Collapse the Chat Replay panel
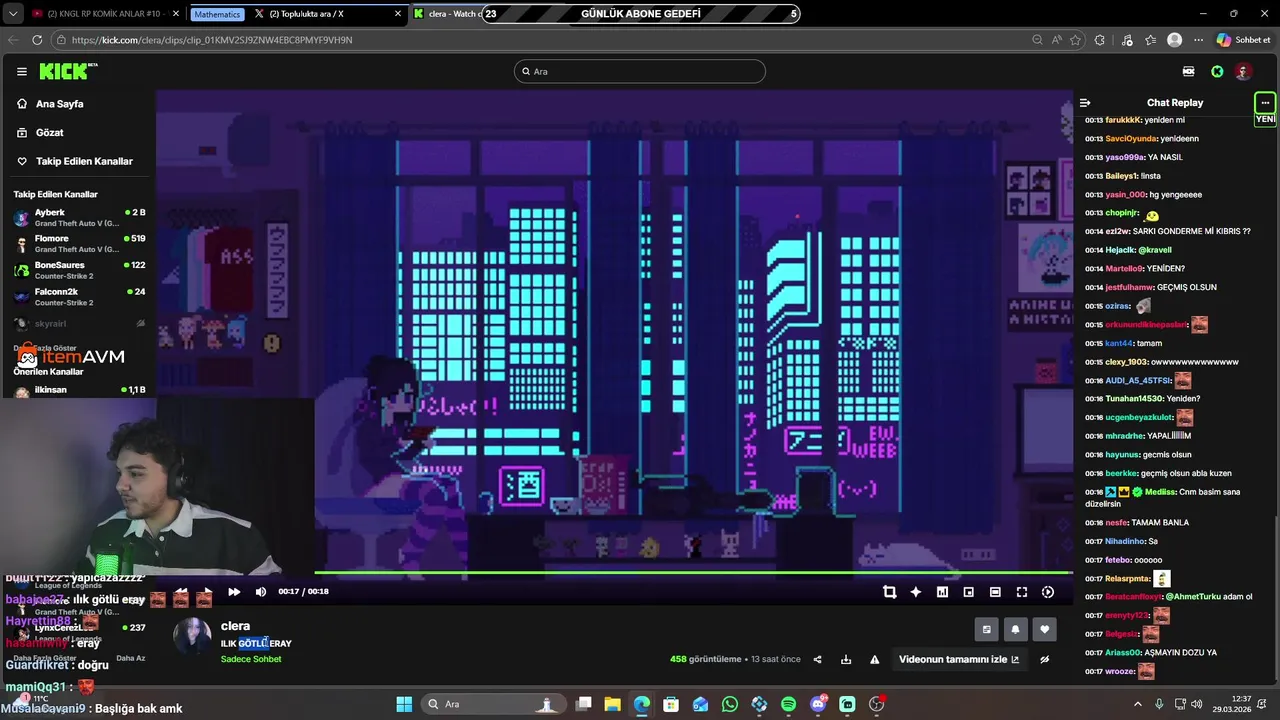Image resolution: width=1280 pixels, height=720 pixels. click(1085, 102)
